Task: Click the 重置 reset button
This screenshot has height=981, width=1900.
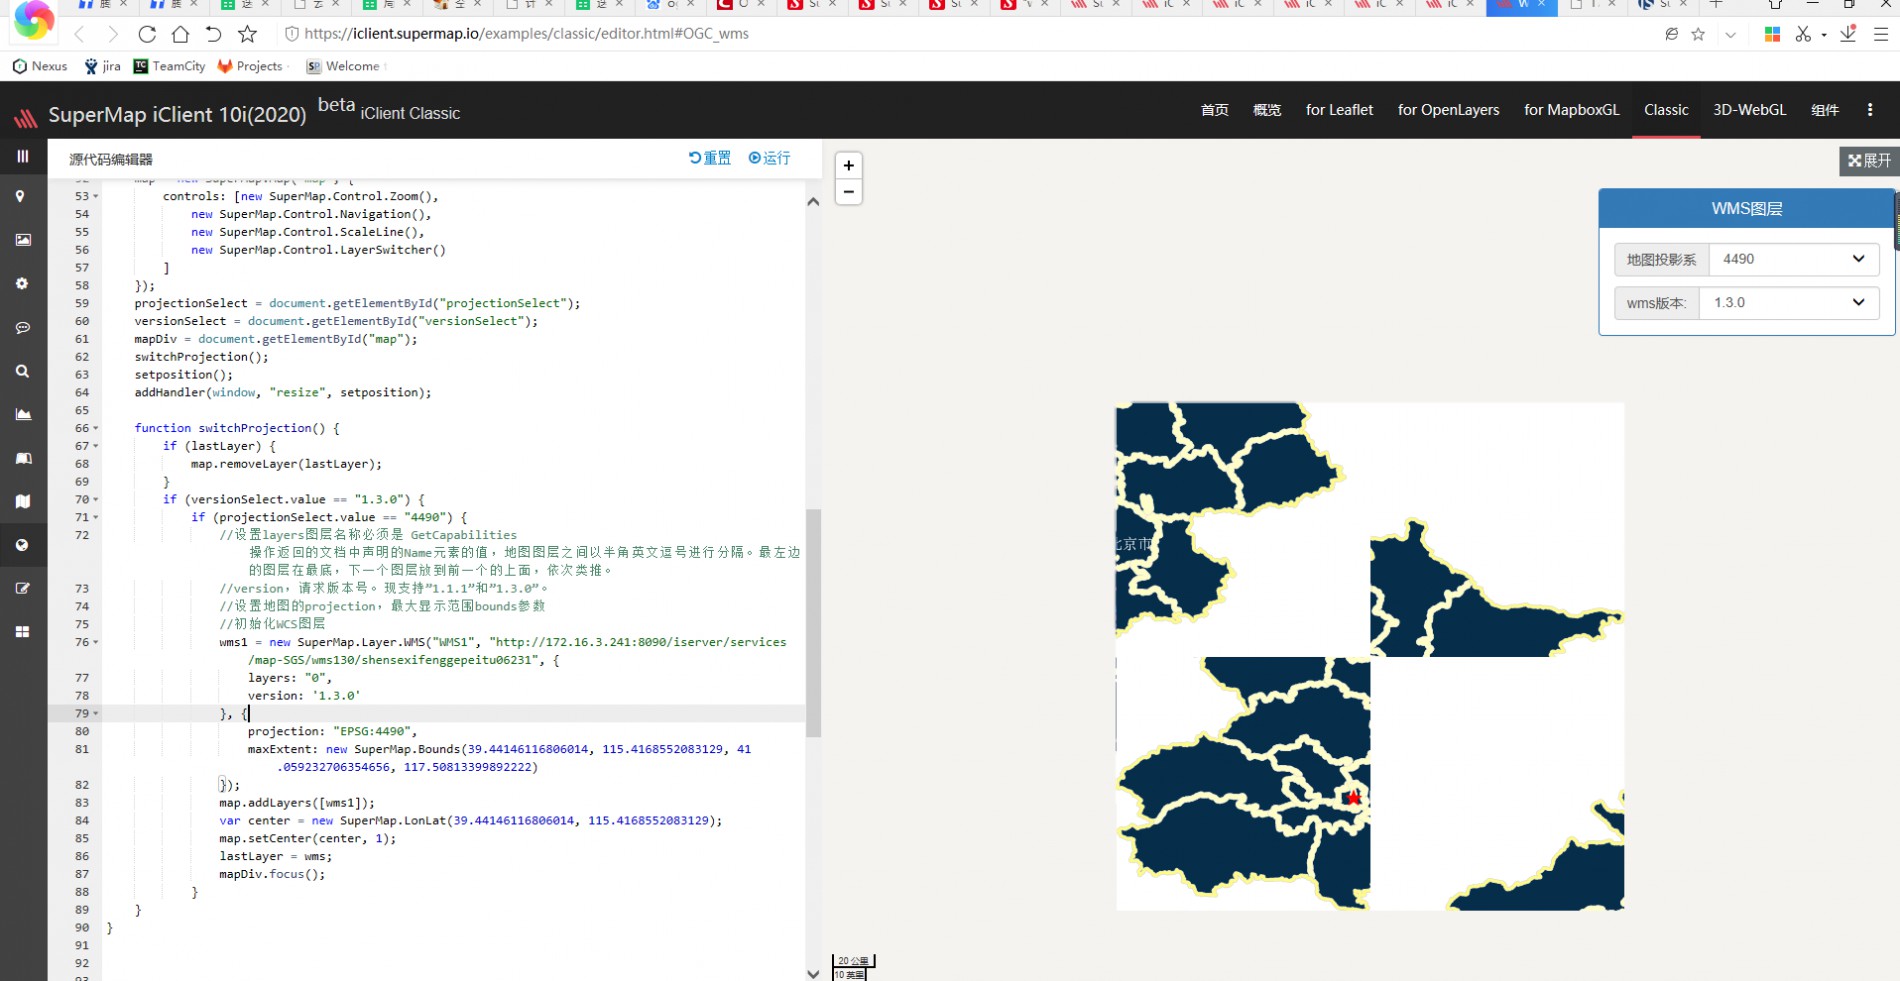Action: tap(710, 158)
